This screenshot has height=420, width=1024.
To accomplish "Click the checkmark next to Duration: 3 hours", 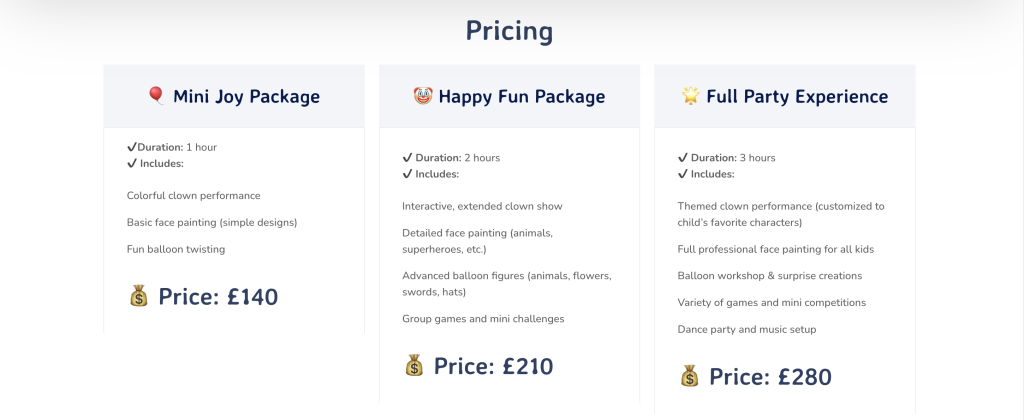I will point(683,157).
